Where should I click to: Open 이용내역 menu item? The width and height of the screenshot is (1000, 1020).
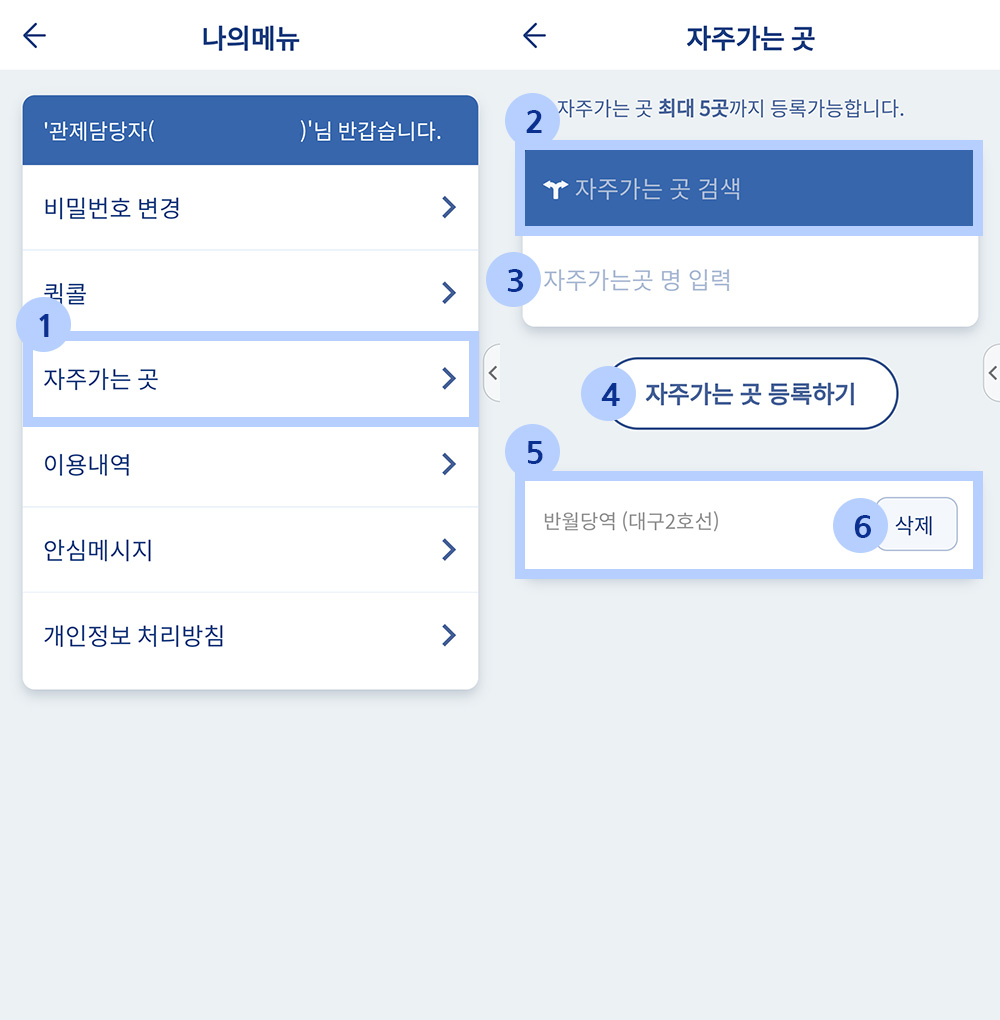tap(250, 464)
